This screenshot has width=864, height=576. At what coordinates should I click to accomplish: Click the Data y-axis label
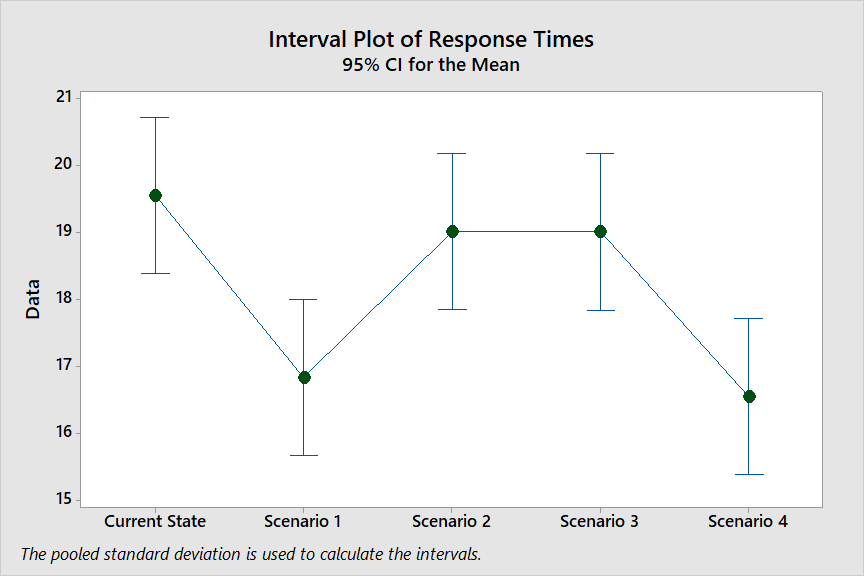[x=33, y=298]
